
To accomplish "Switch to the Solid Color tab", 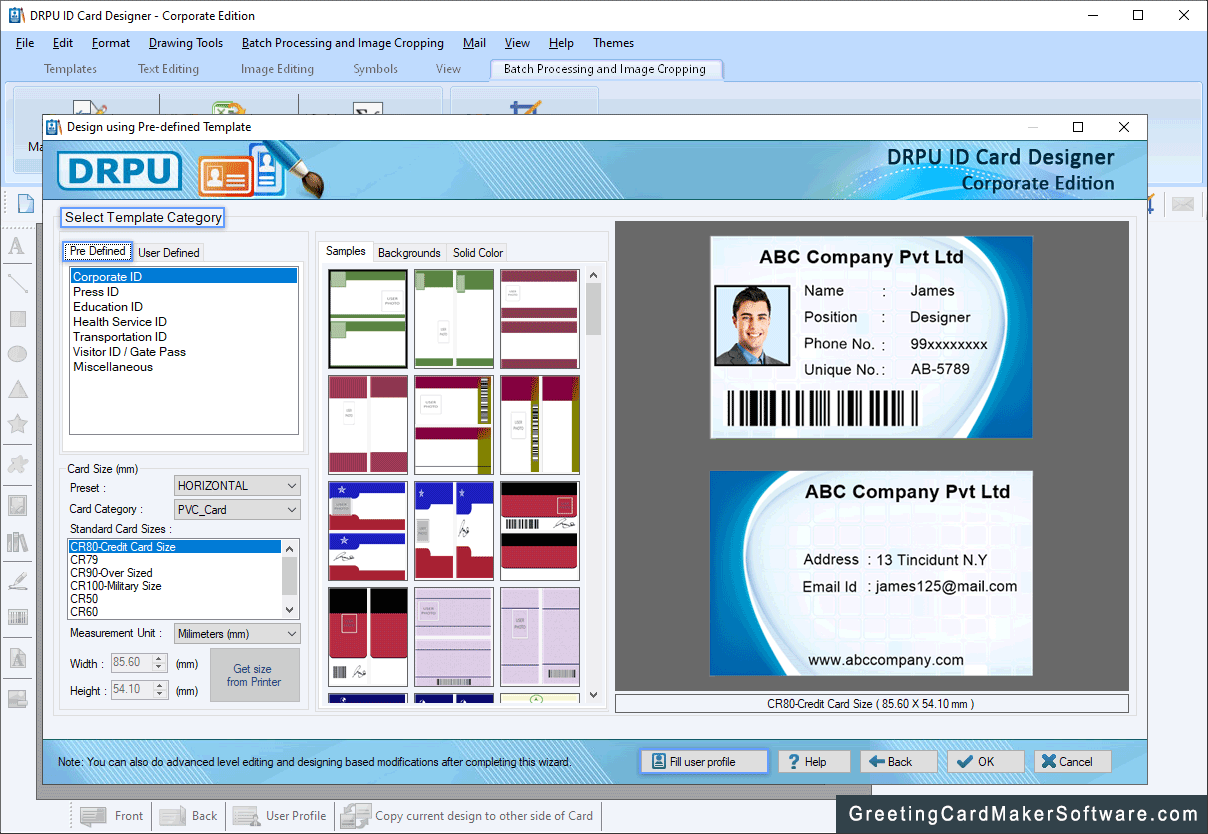I will (478, 253).
